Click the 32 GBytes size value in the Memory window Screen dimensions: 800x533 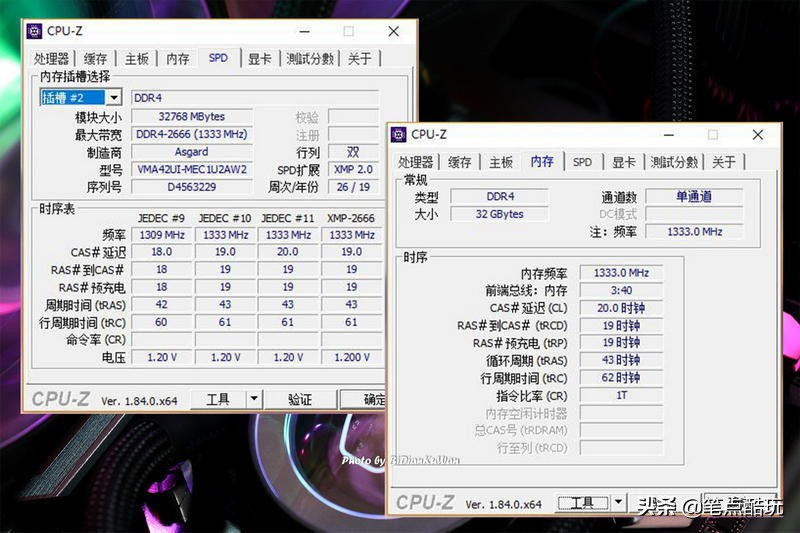(x=499, y=214)
